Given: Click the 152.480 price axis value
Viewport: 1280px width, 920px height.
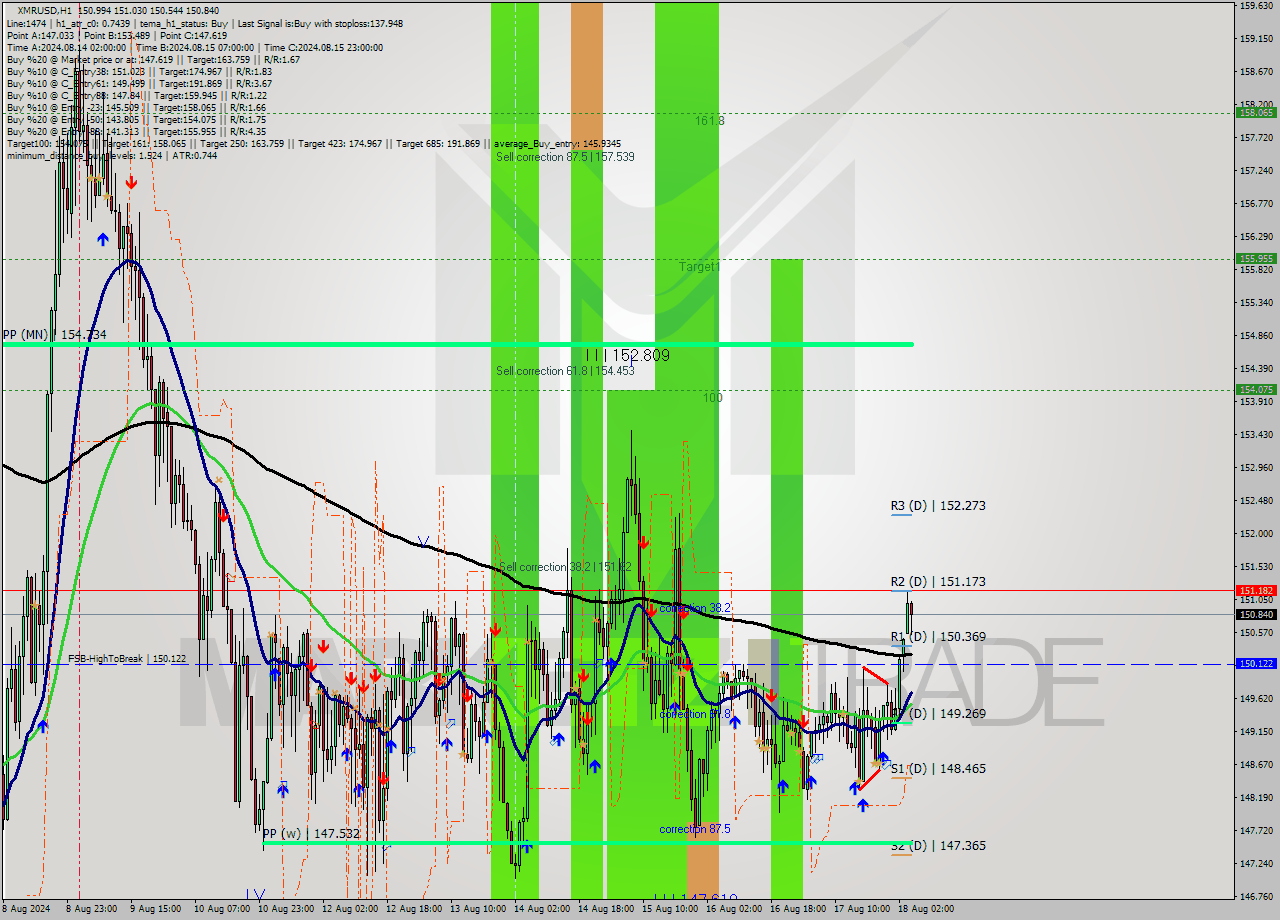Looking at the screenshot, I should click(x=1255, y=501).
